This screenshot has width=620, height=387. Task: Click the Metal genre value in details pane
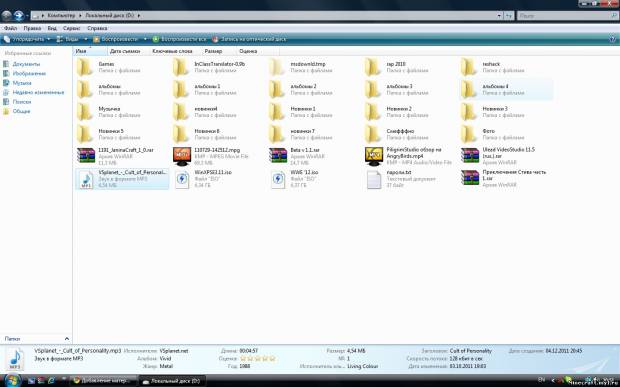point(166,366)
